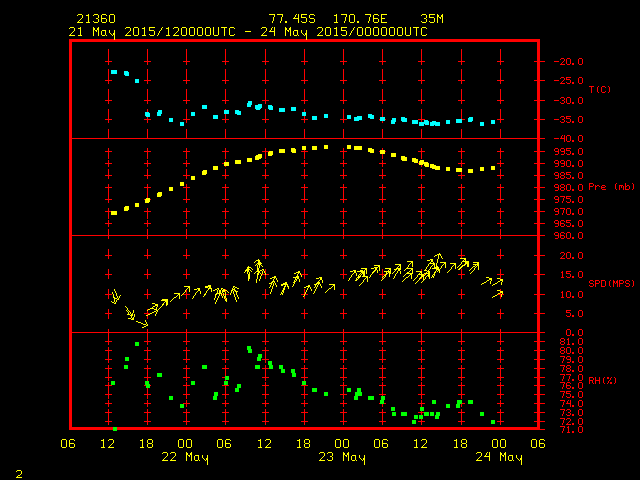Click the 00 hour label above 23 May

pyautogui.click(x=342, y=444)
